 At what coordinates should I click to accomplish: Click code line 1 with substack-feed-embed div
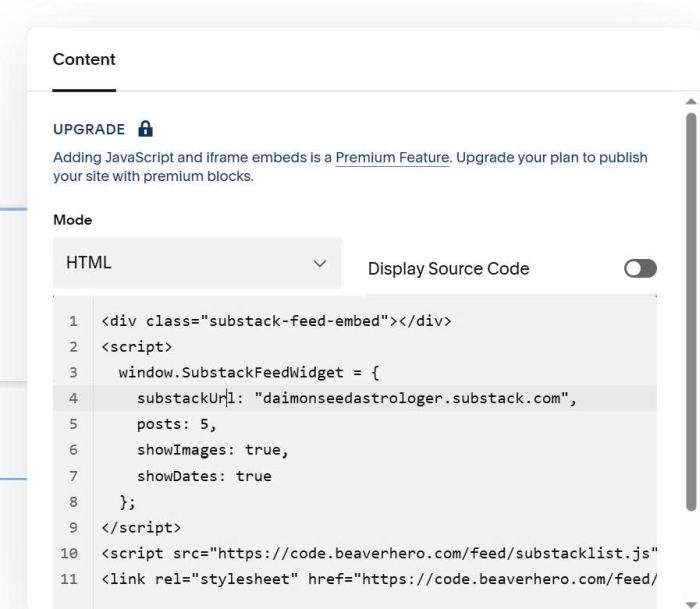point(276,321)
